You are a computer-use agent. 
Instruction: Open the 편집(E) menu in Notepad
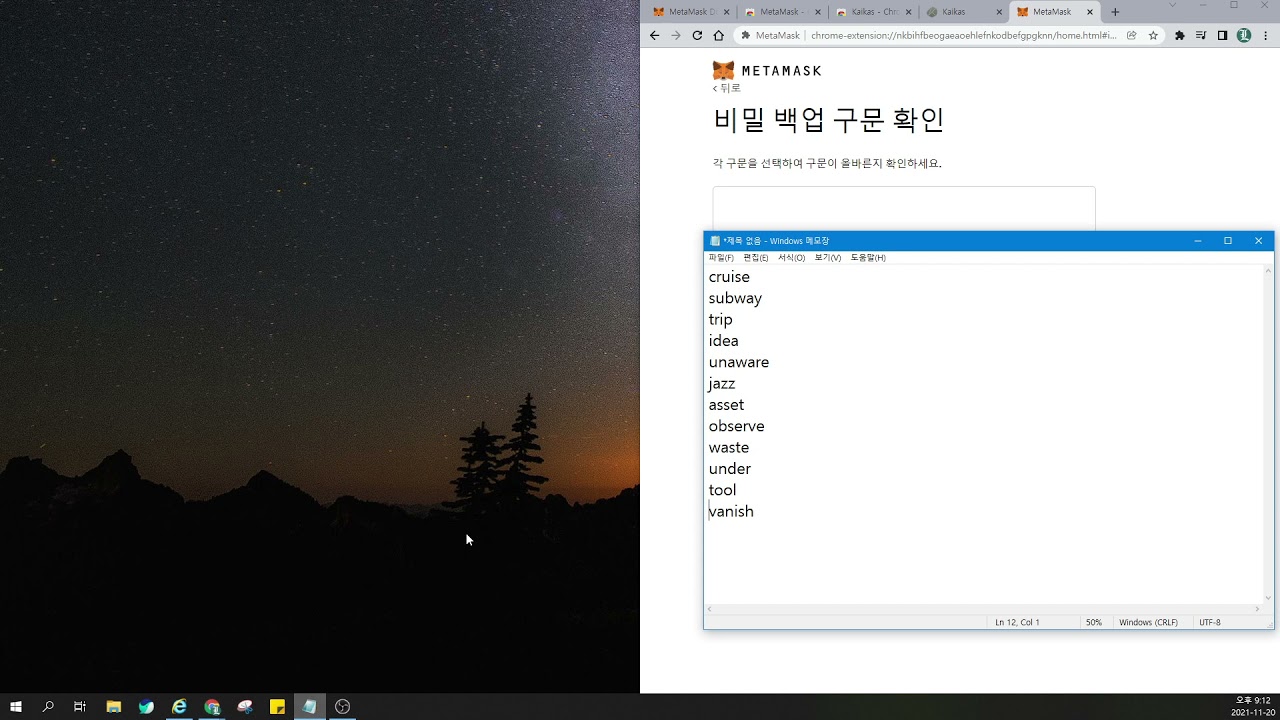tap(756, 258)
